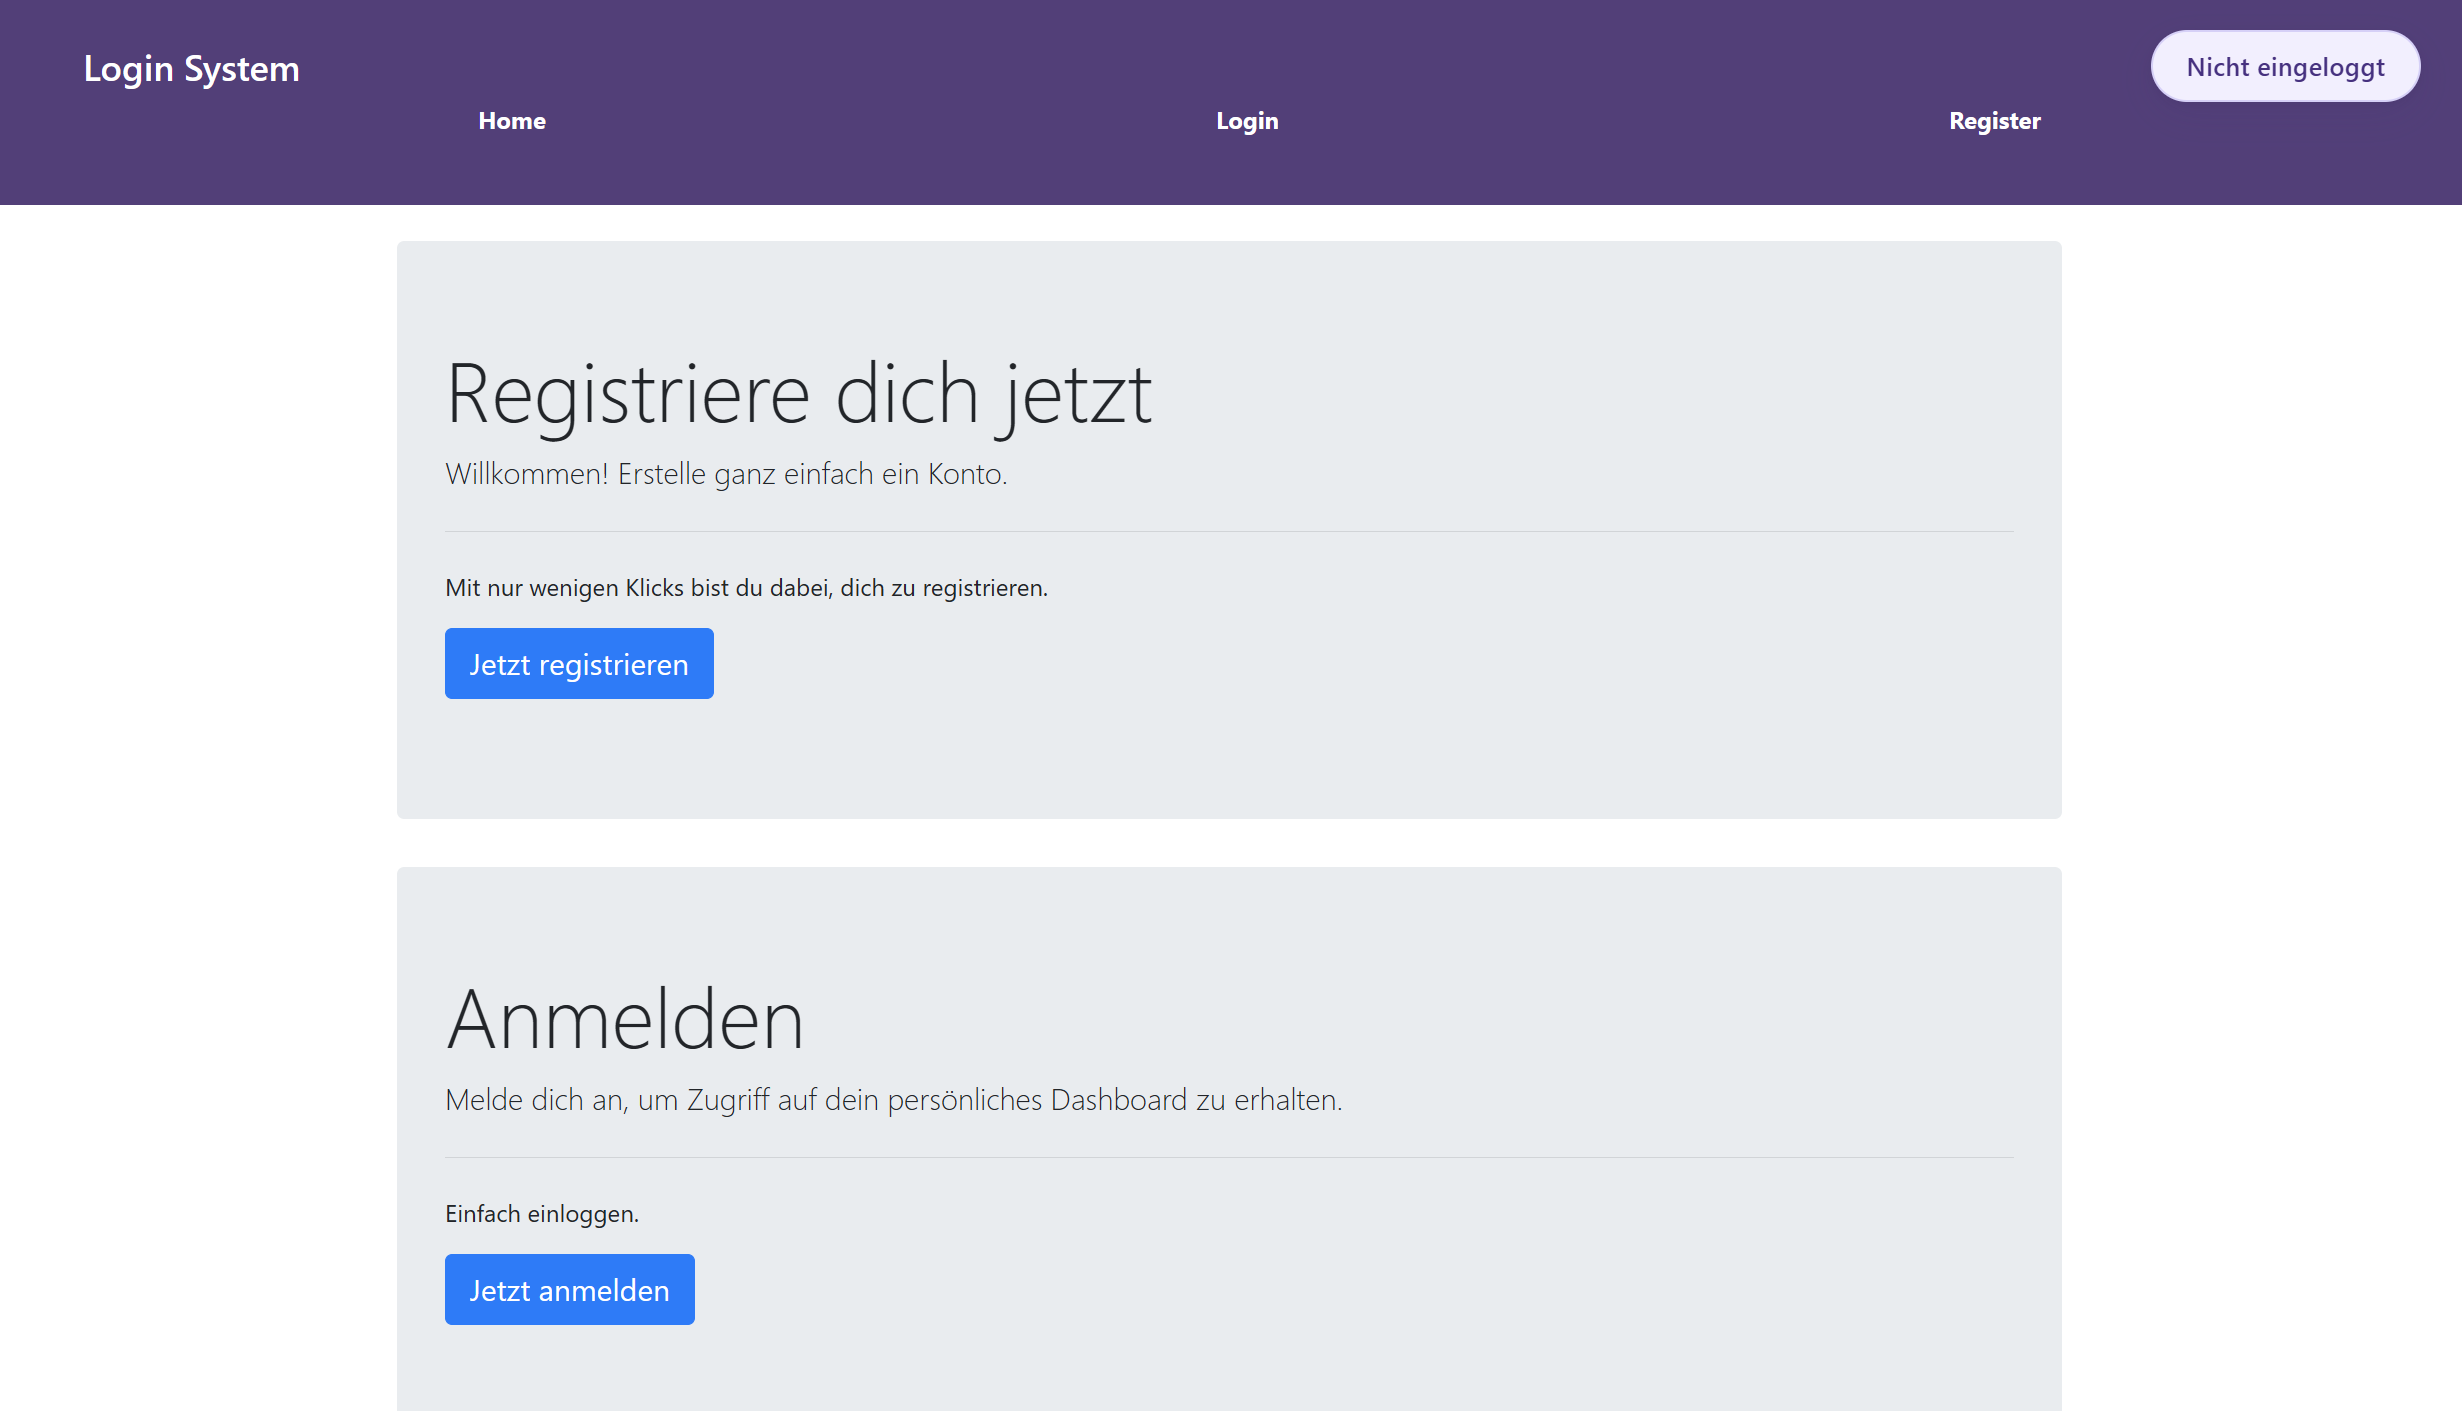Open registration via the Register menu item
This screenshot has width=2462, height=1411.
point(1994,121)
